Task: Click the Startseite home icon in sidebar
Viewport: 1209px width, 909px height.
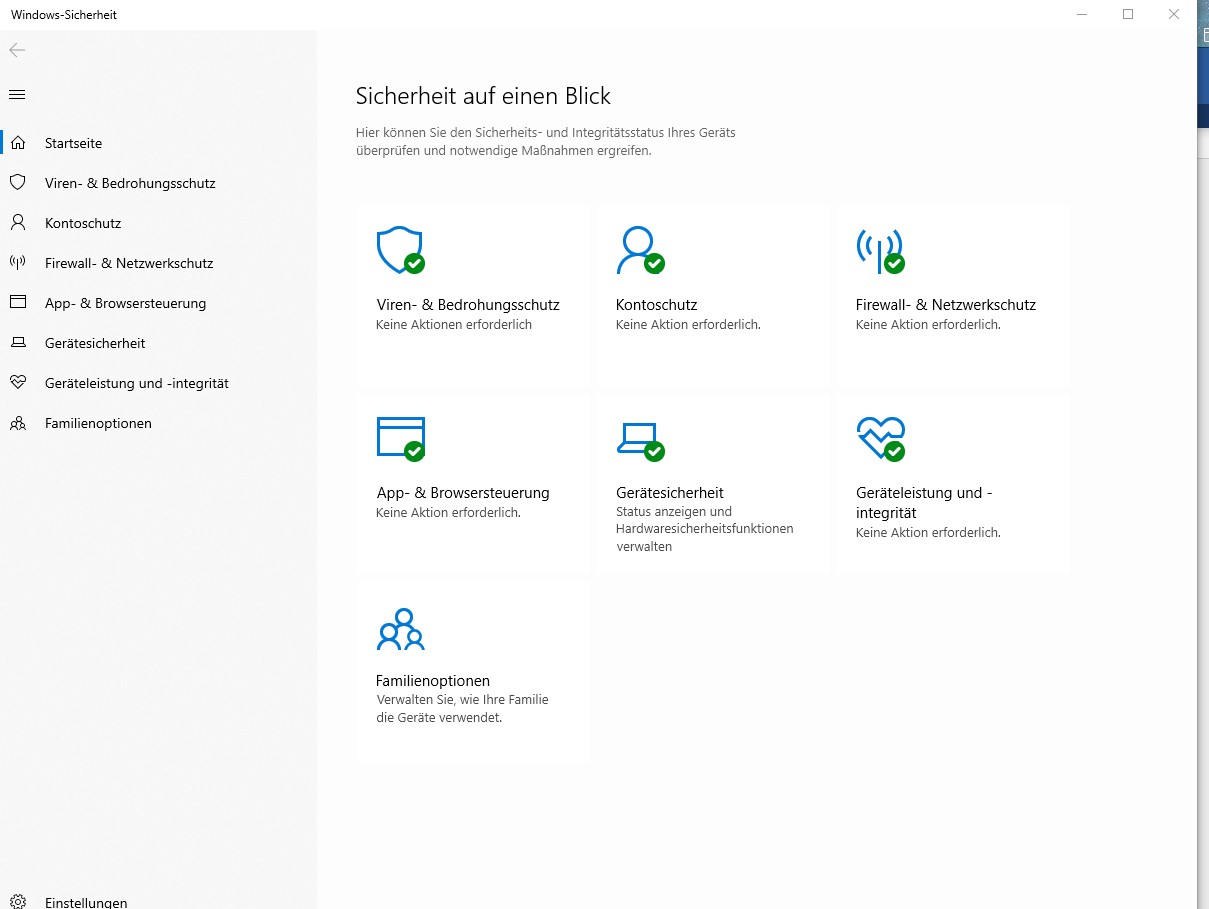Action: pyautogui.click(x=17, y=143)
